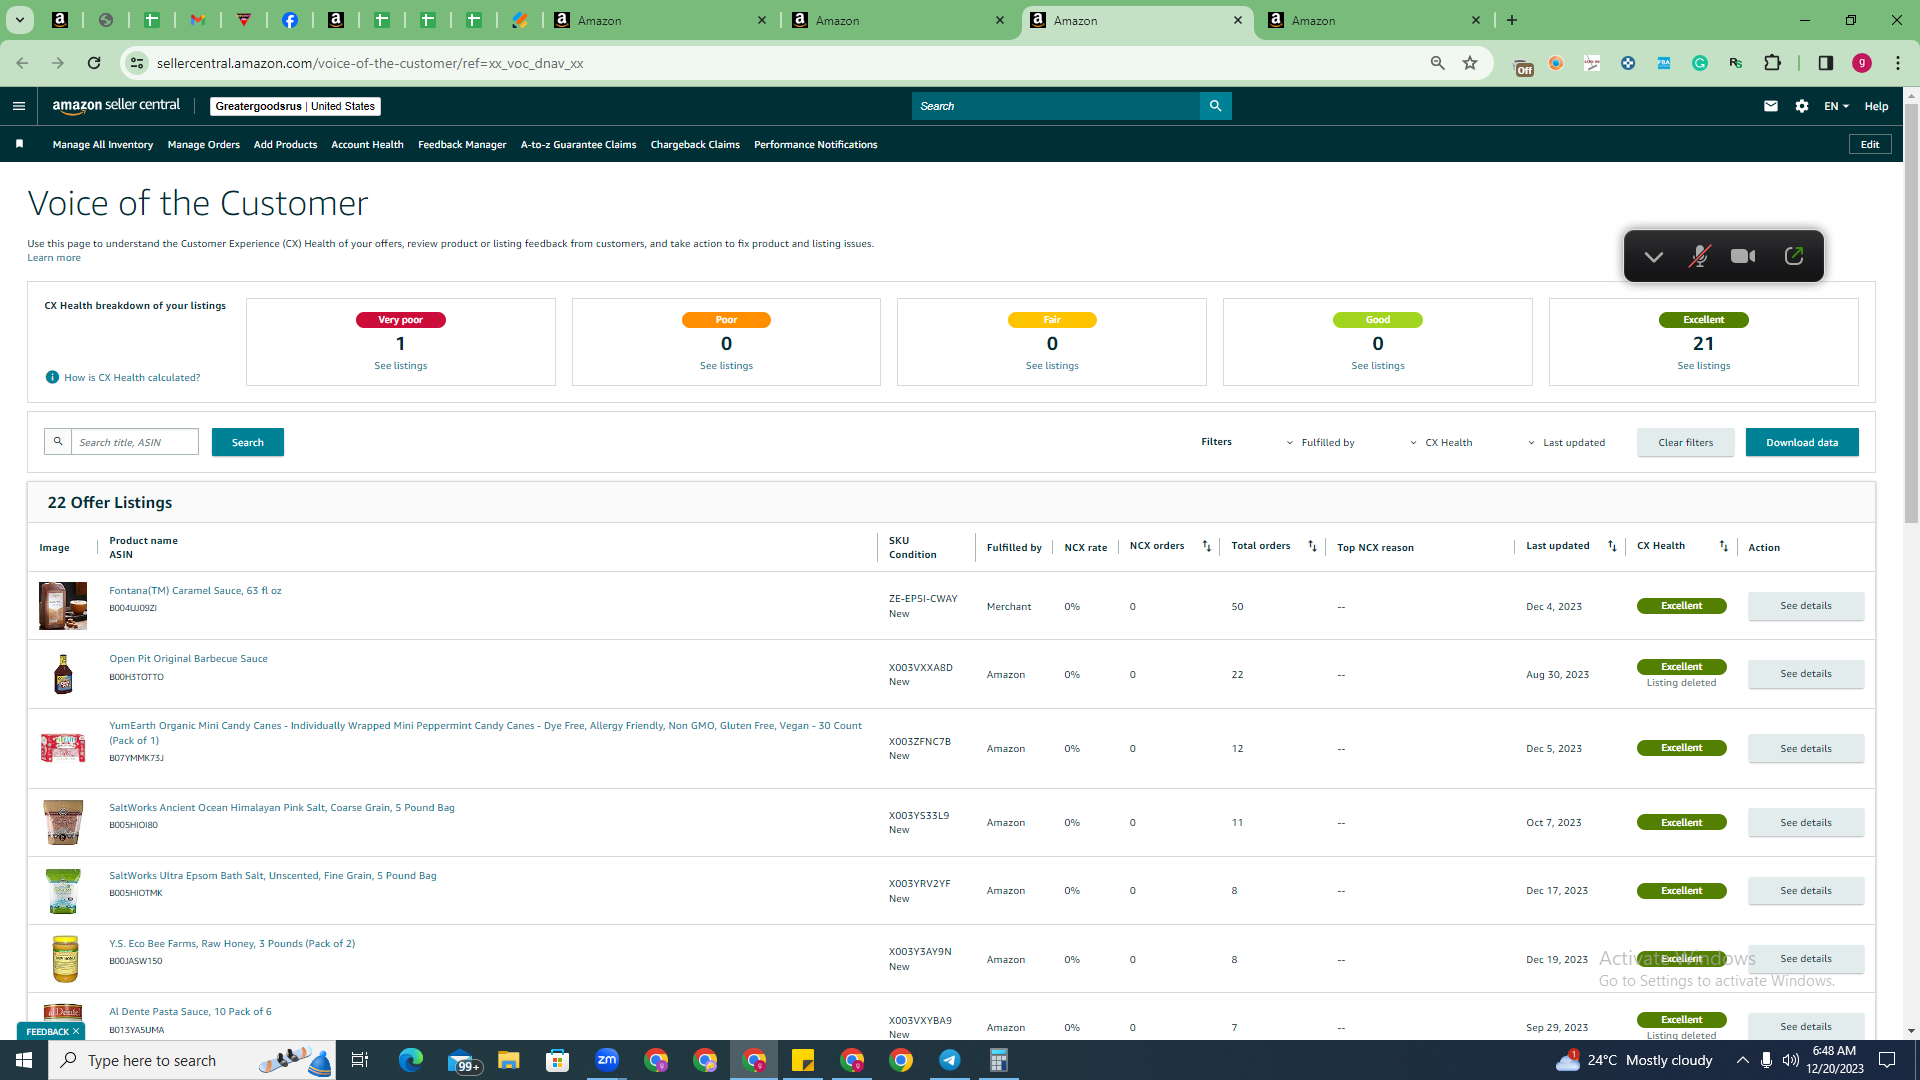Open the EN language dropdown
The height and width of the screenshot is (1080, 1920).
[x=1836, y=106]
